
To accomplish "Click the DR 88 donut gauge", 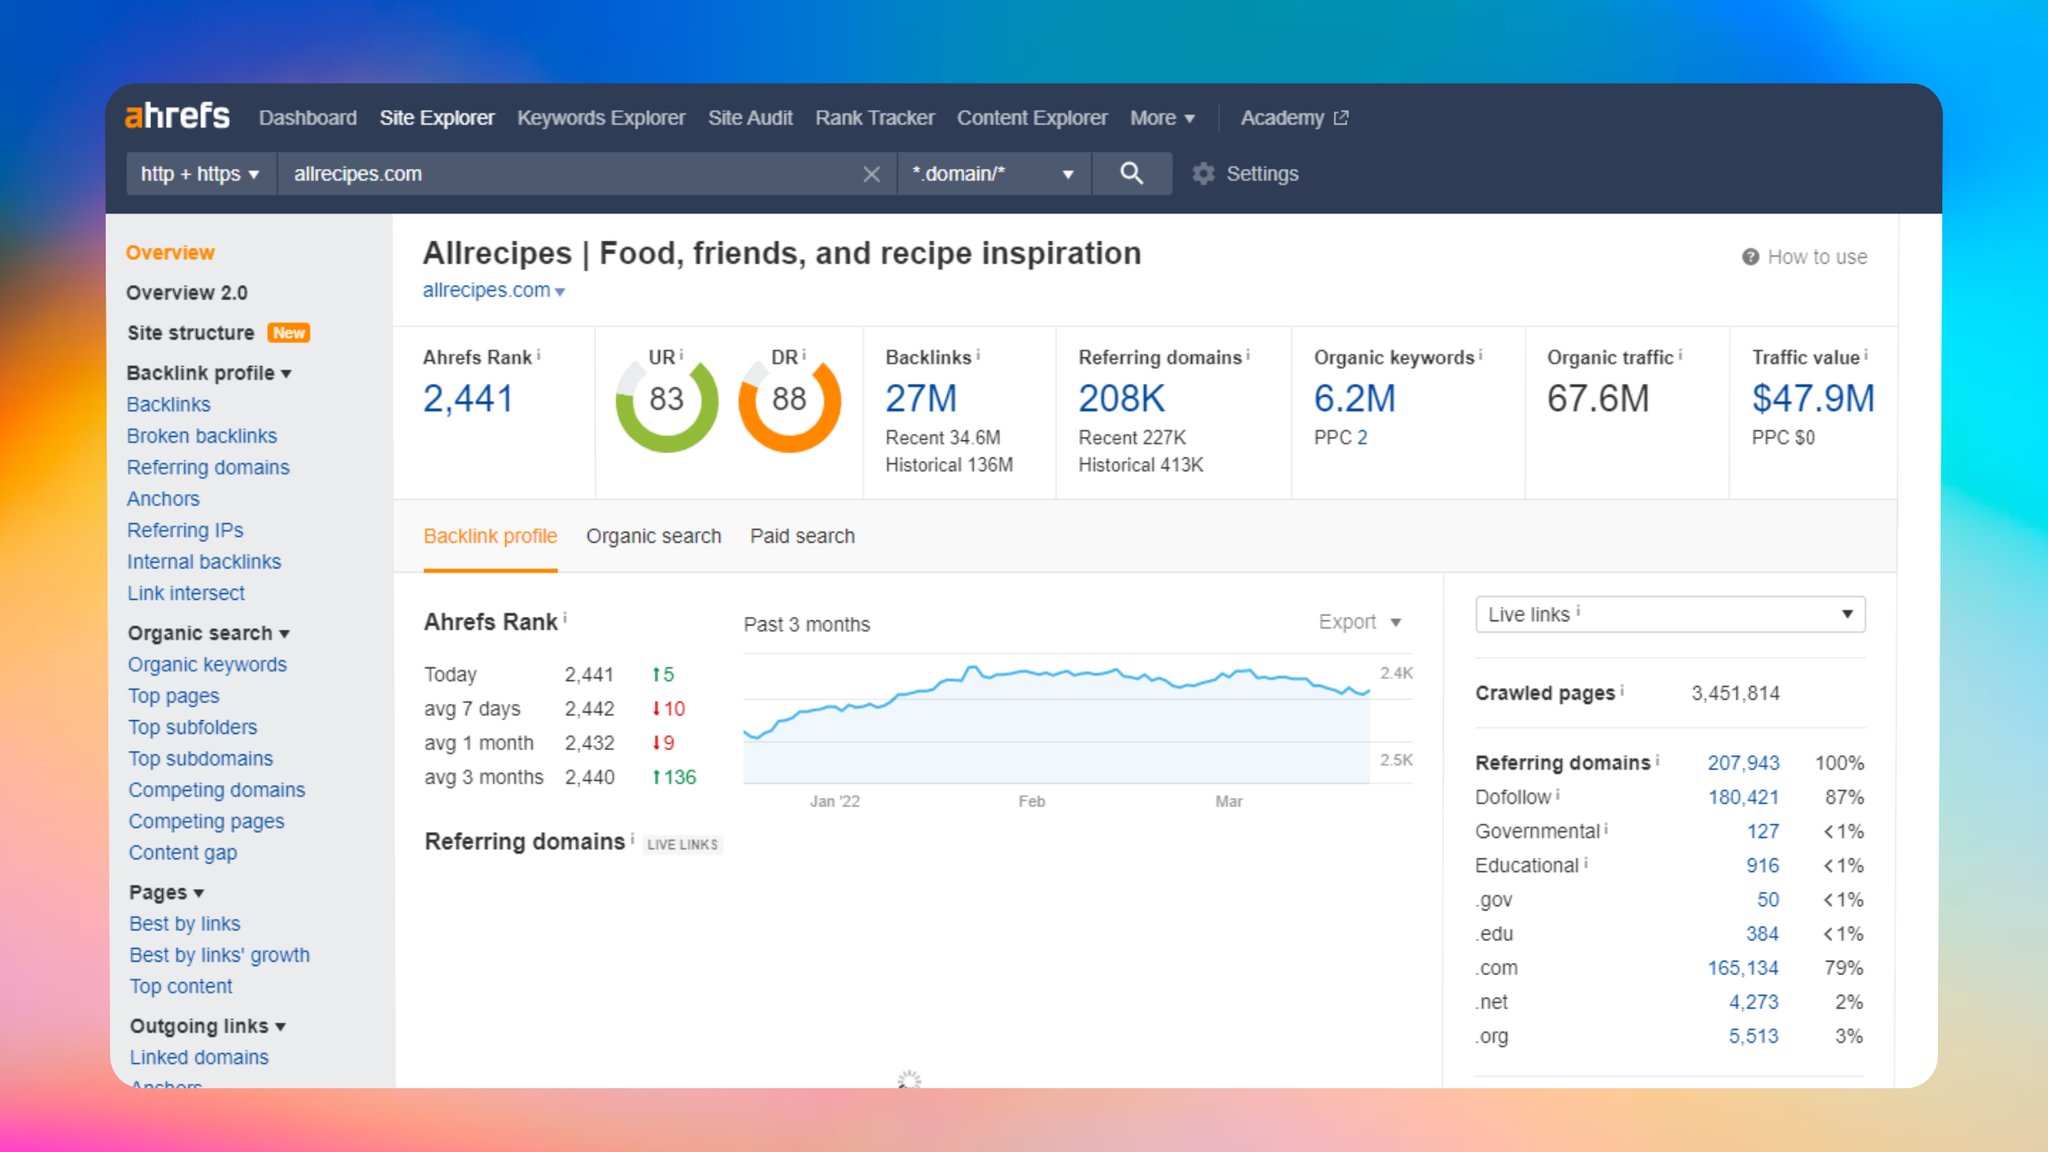I will tap(789, 401).
